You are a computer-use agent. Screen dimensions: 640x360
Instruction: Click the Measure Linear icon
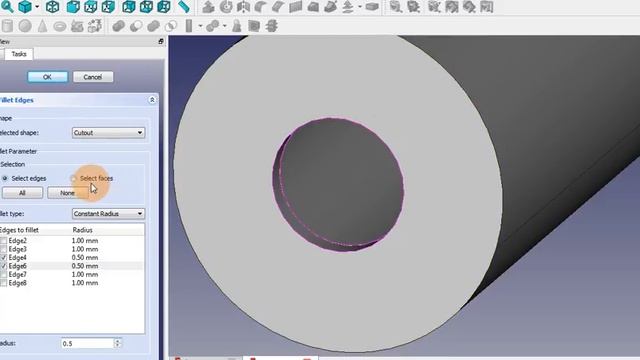[396, 7]
